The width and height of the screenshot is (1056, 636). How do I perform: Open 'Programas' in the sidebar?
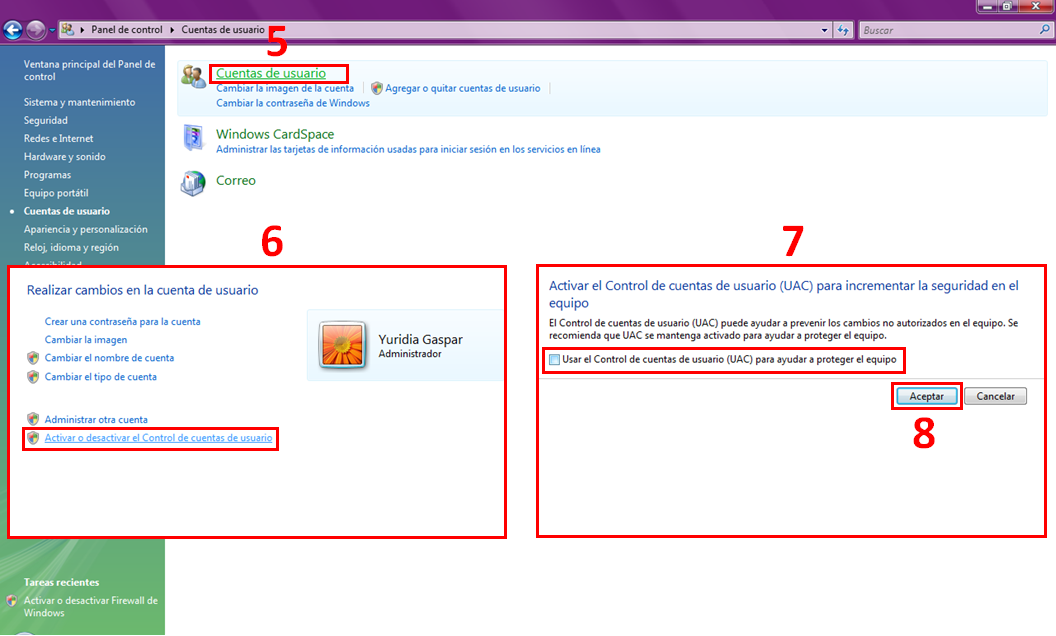pyautogui.click(x=47, y=175)
